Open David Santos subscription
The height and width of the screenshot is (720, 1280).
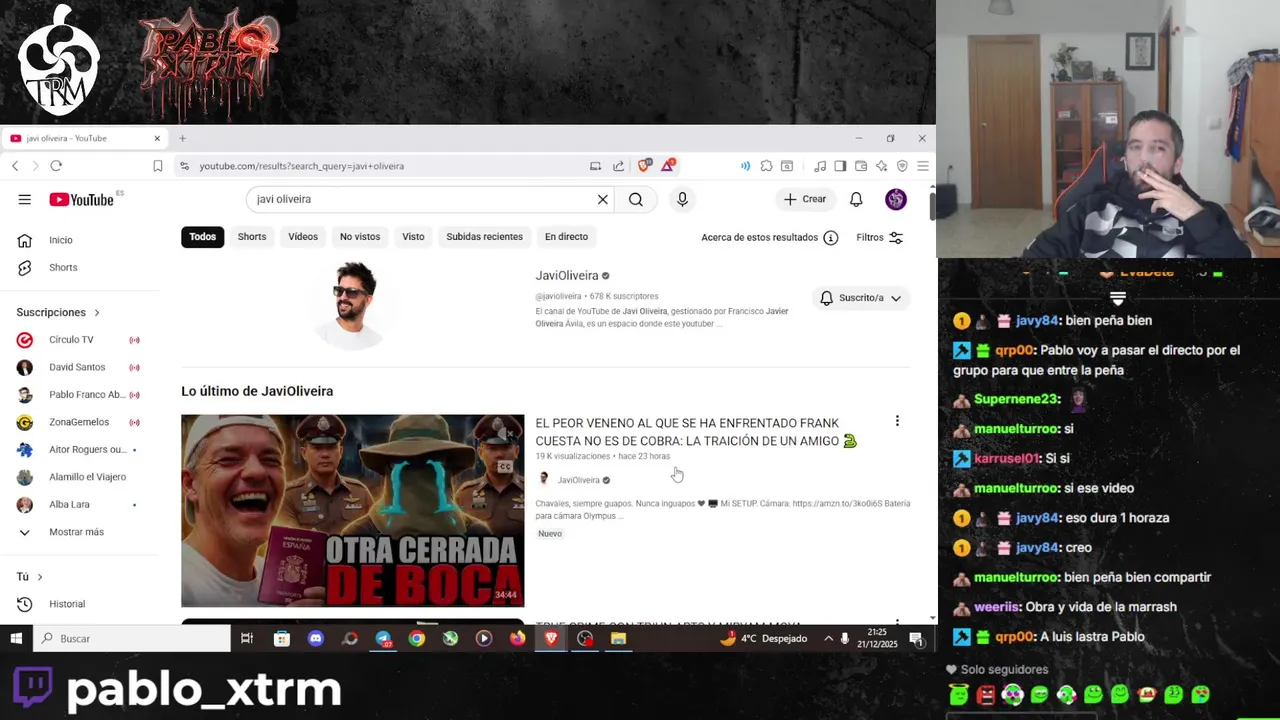pyautogui.click(x=78, y=367)
